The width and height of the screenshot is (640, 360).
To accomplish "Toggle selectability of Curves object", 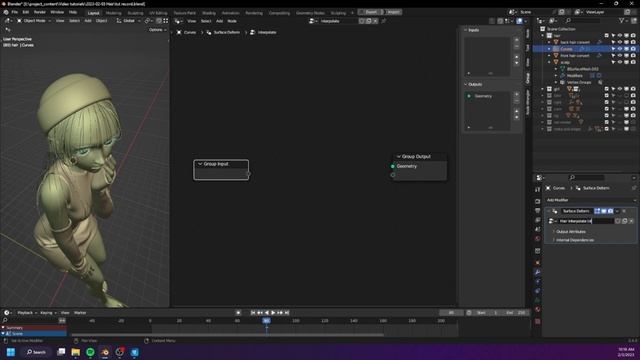I will (613, 49).
